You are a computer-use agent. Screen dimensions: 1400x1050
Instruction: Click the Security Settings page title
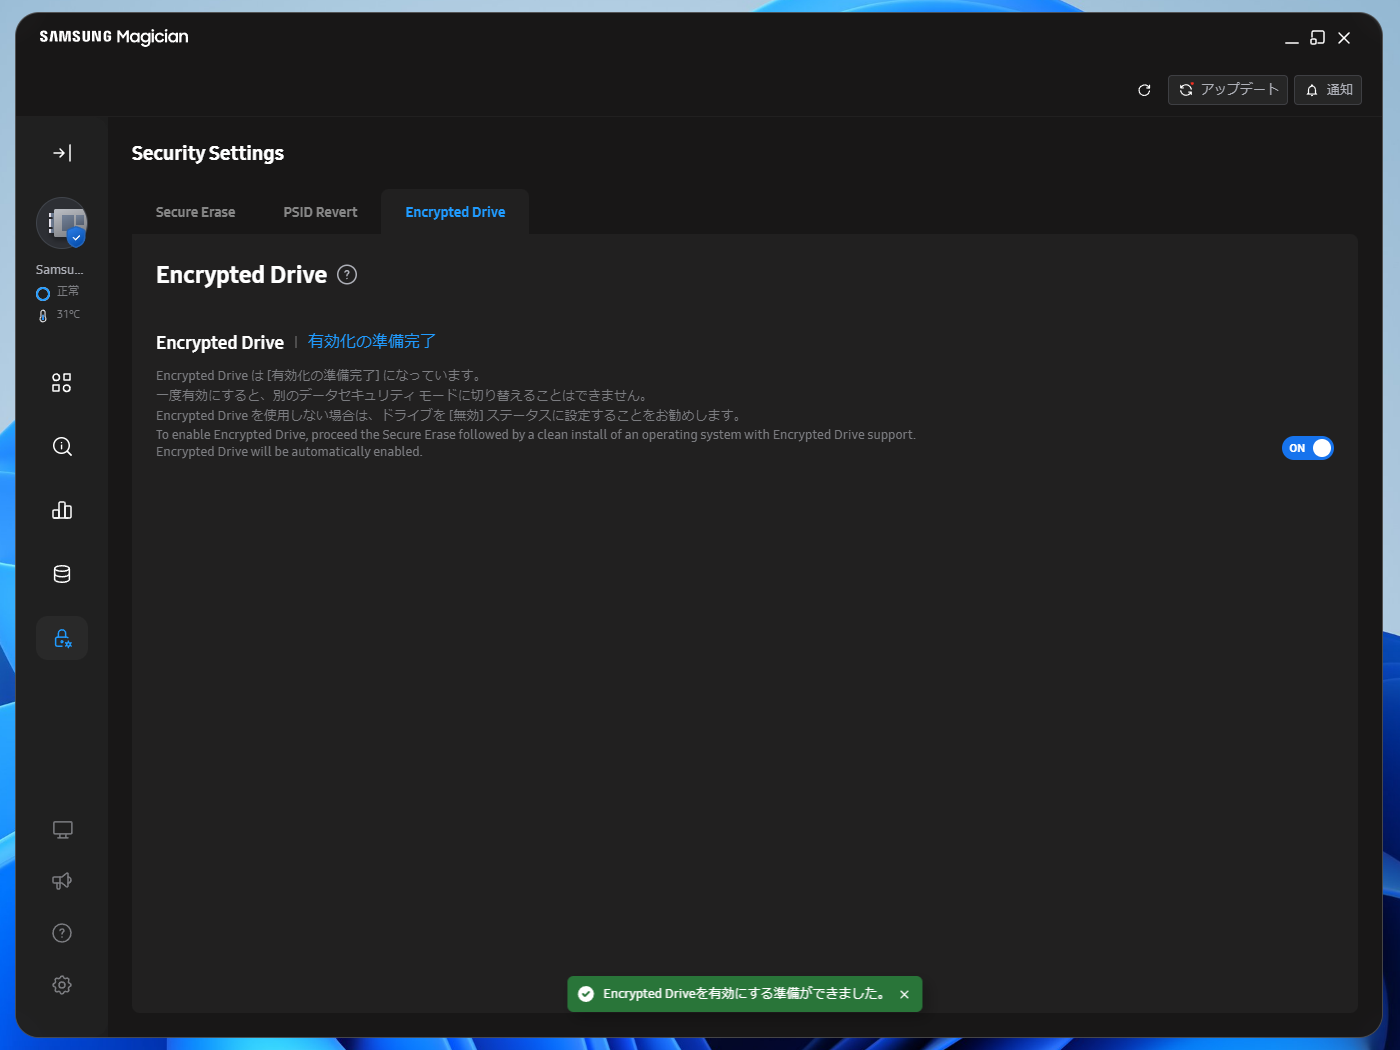(x=208, y=153)
